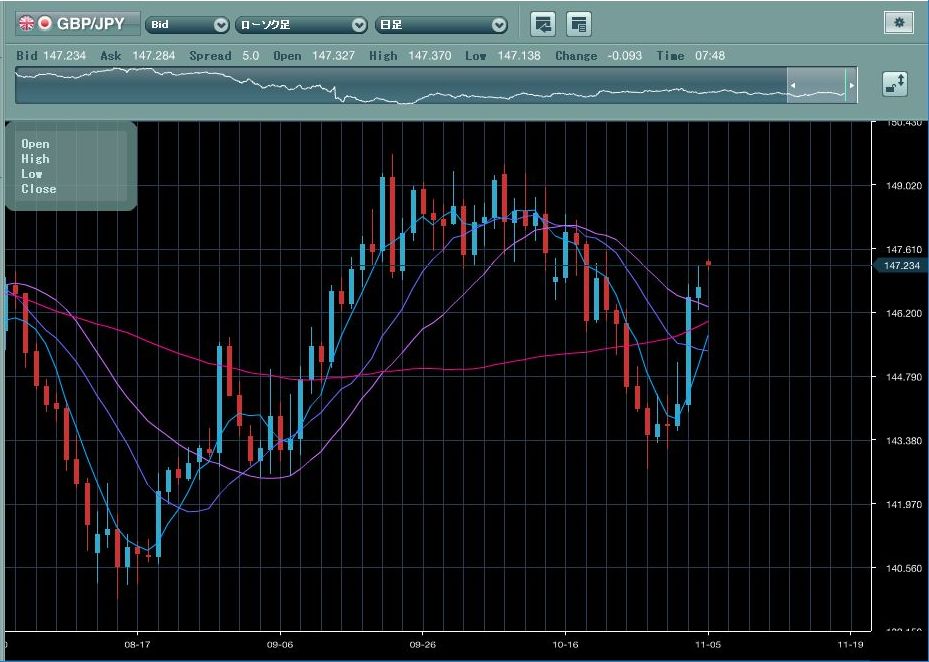Click the chart import arrow icon
Screen dimensions: 929x662
click(x=543, y=24)
